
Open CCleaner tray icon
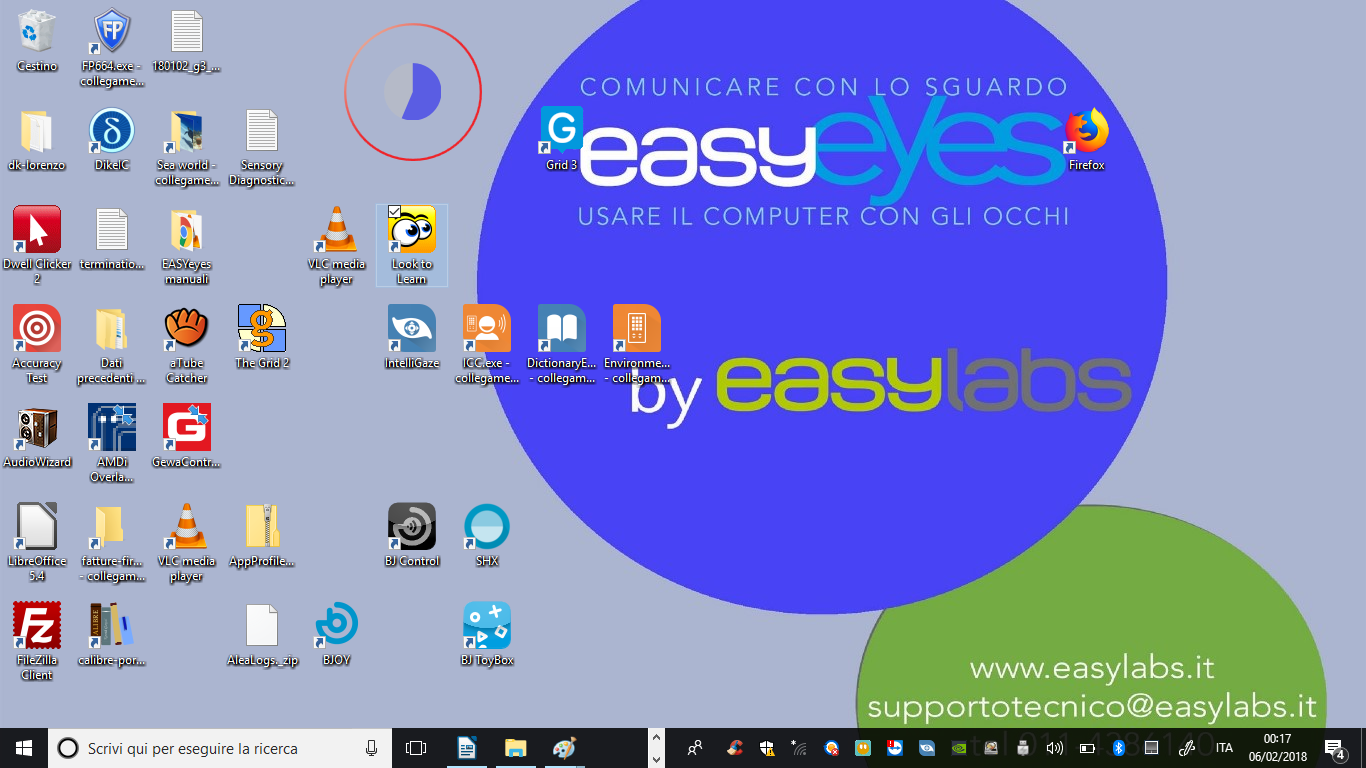click(x=735, y=748)
